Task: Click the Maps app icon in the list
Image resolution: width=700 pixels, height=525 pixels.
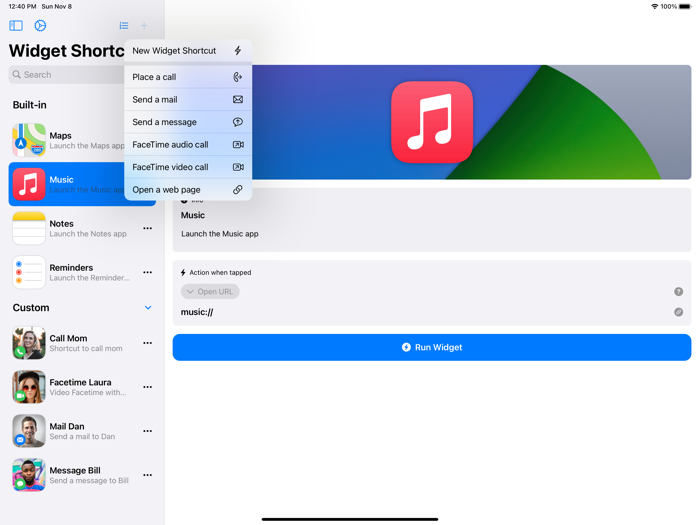Action: point(29,140)
